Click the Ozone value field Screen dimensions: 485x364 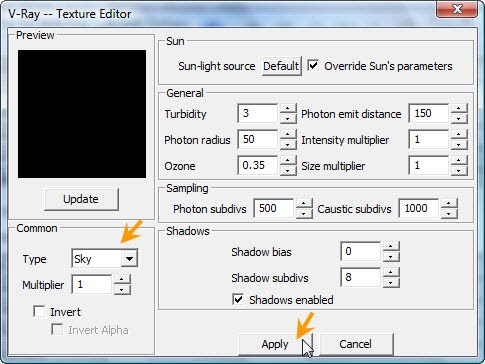point(257,165)
